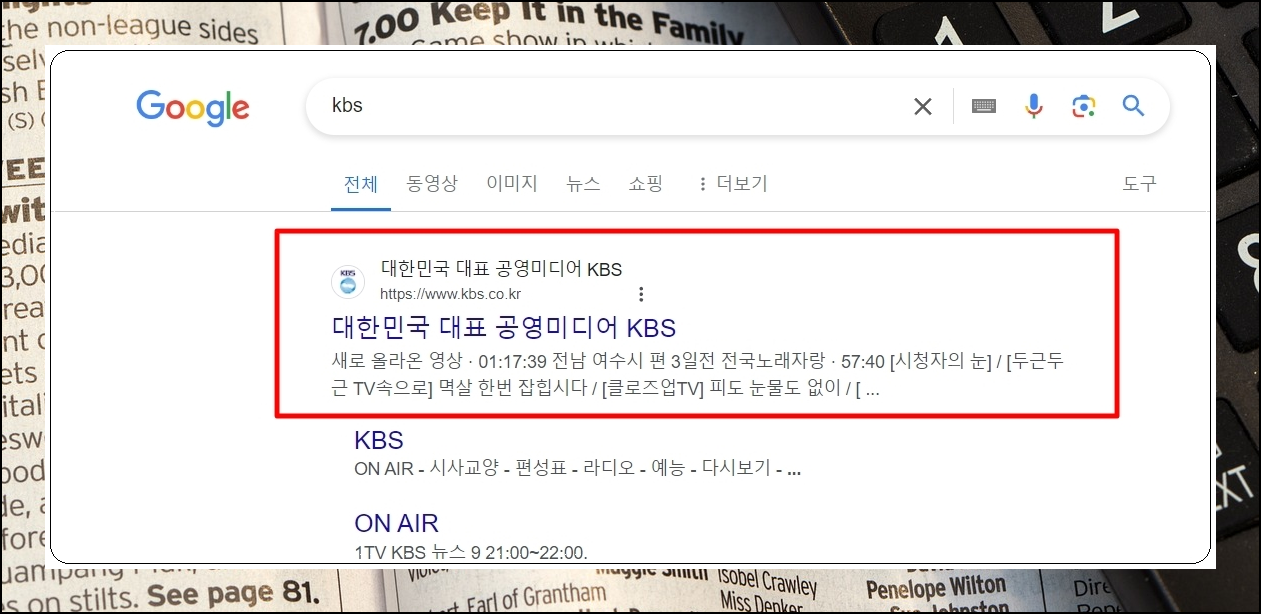Submit search with magnifying glass icon
The width and height of the screenshot is (1261, 614).
[1133, 106]
